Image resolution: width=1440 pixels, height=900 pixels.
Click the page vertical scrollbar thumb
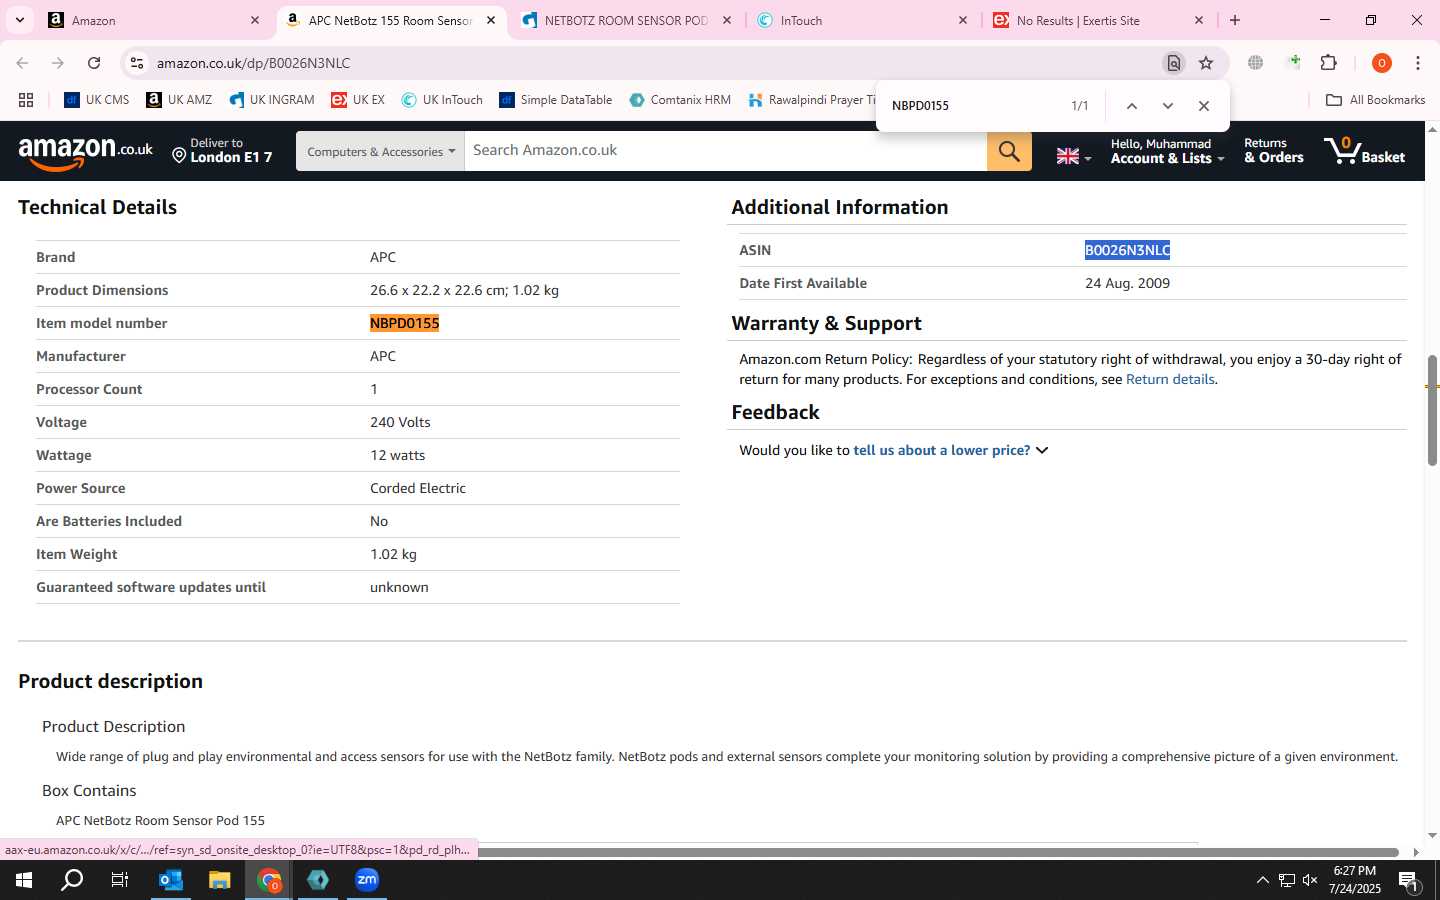(x=1432, y=410)
